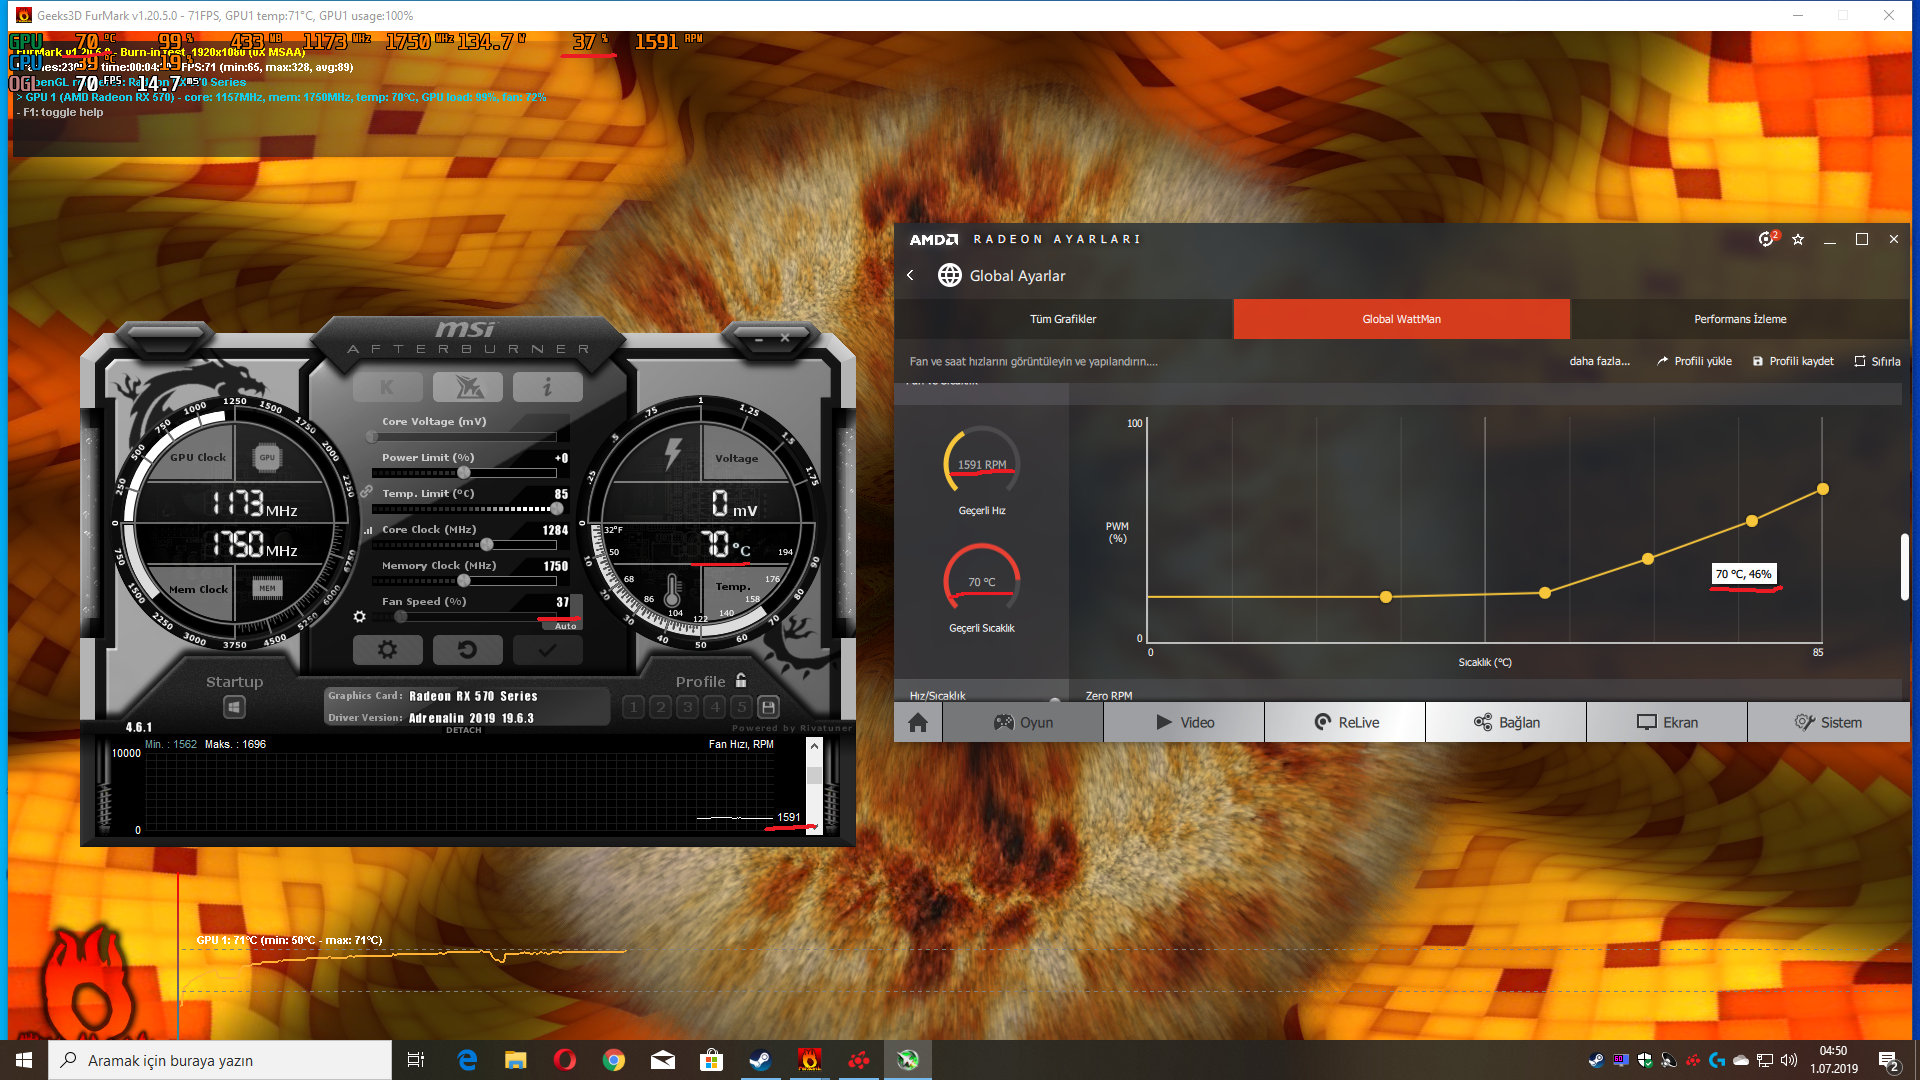Open the Action Center notifications icon
The width and height of the screenshot is (1920, 1080).
pyautogui.click(x=1888, y=1060)
